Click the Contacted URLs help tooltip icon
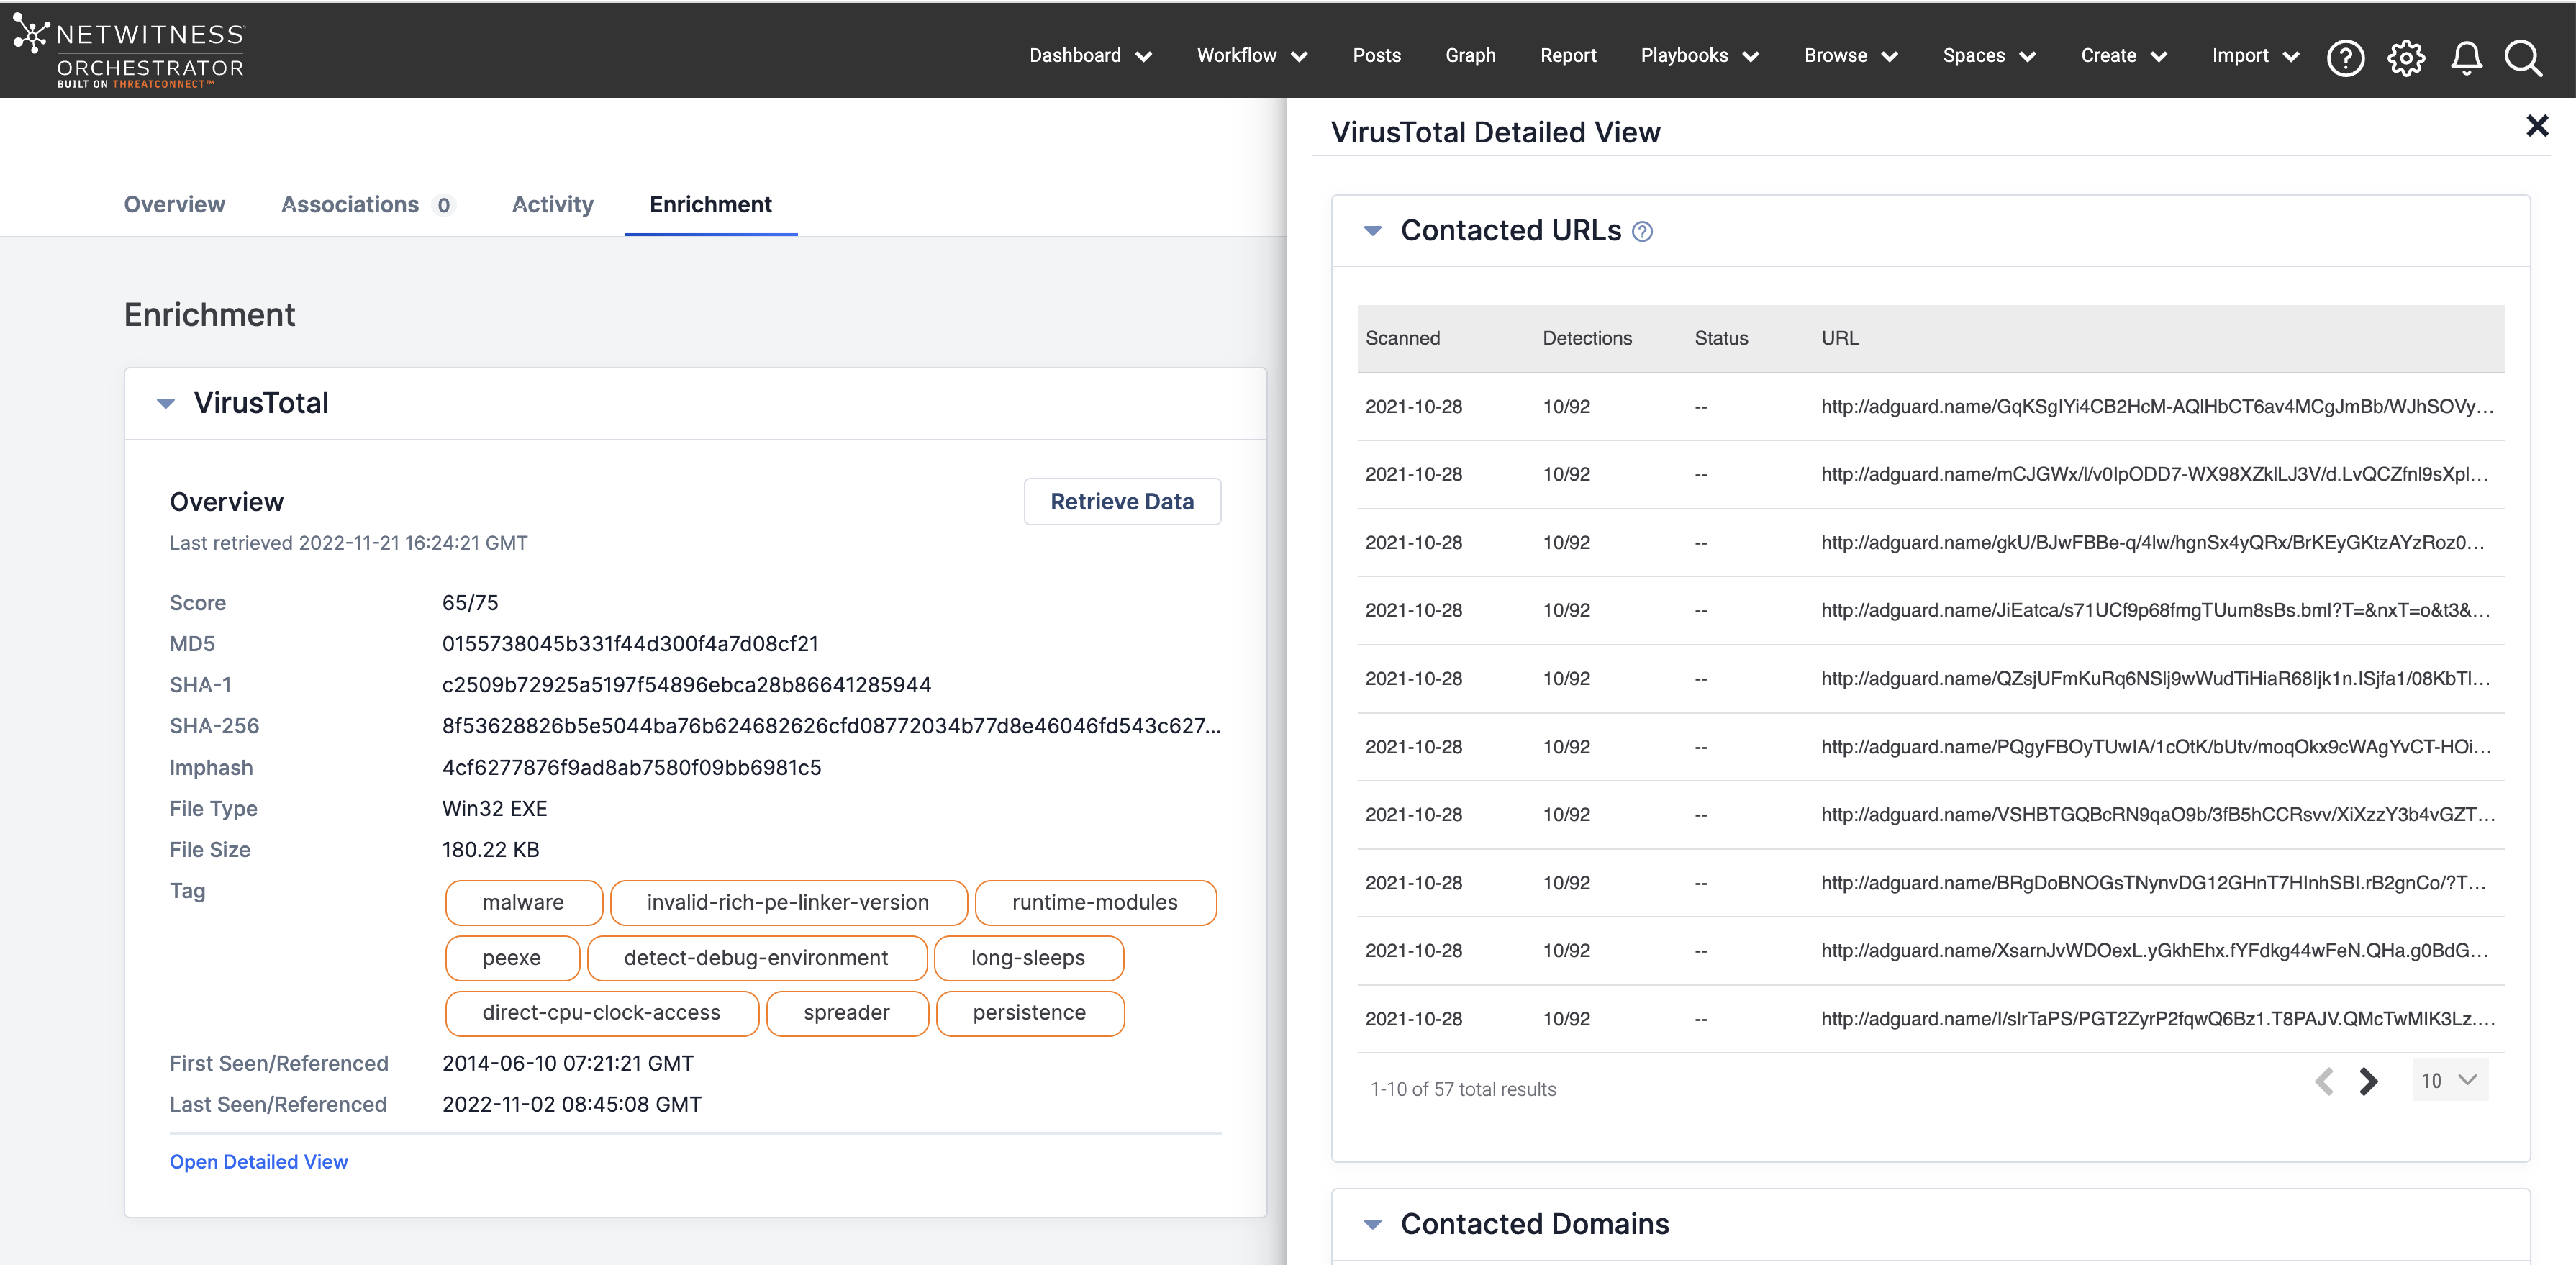 coord(1642,232)
